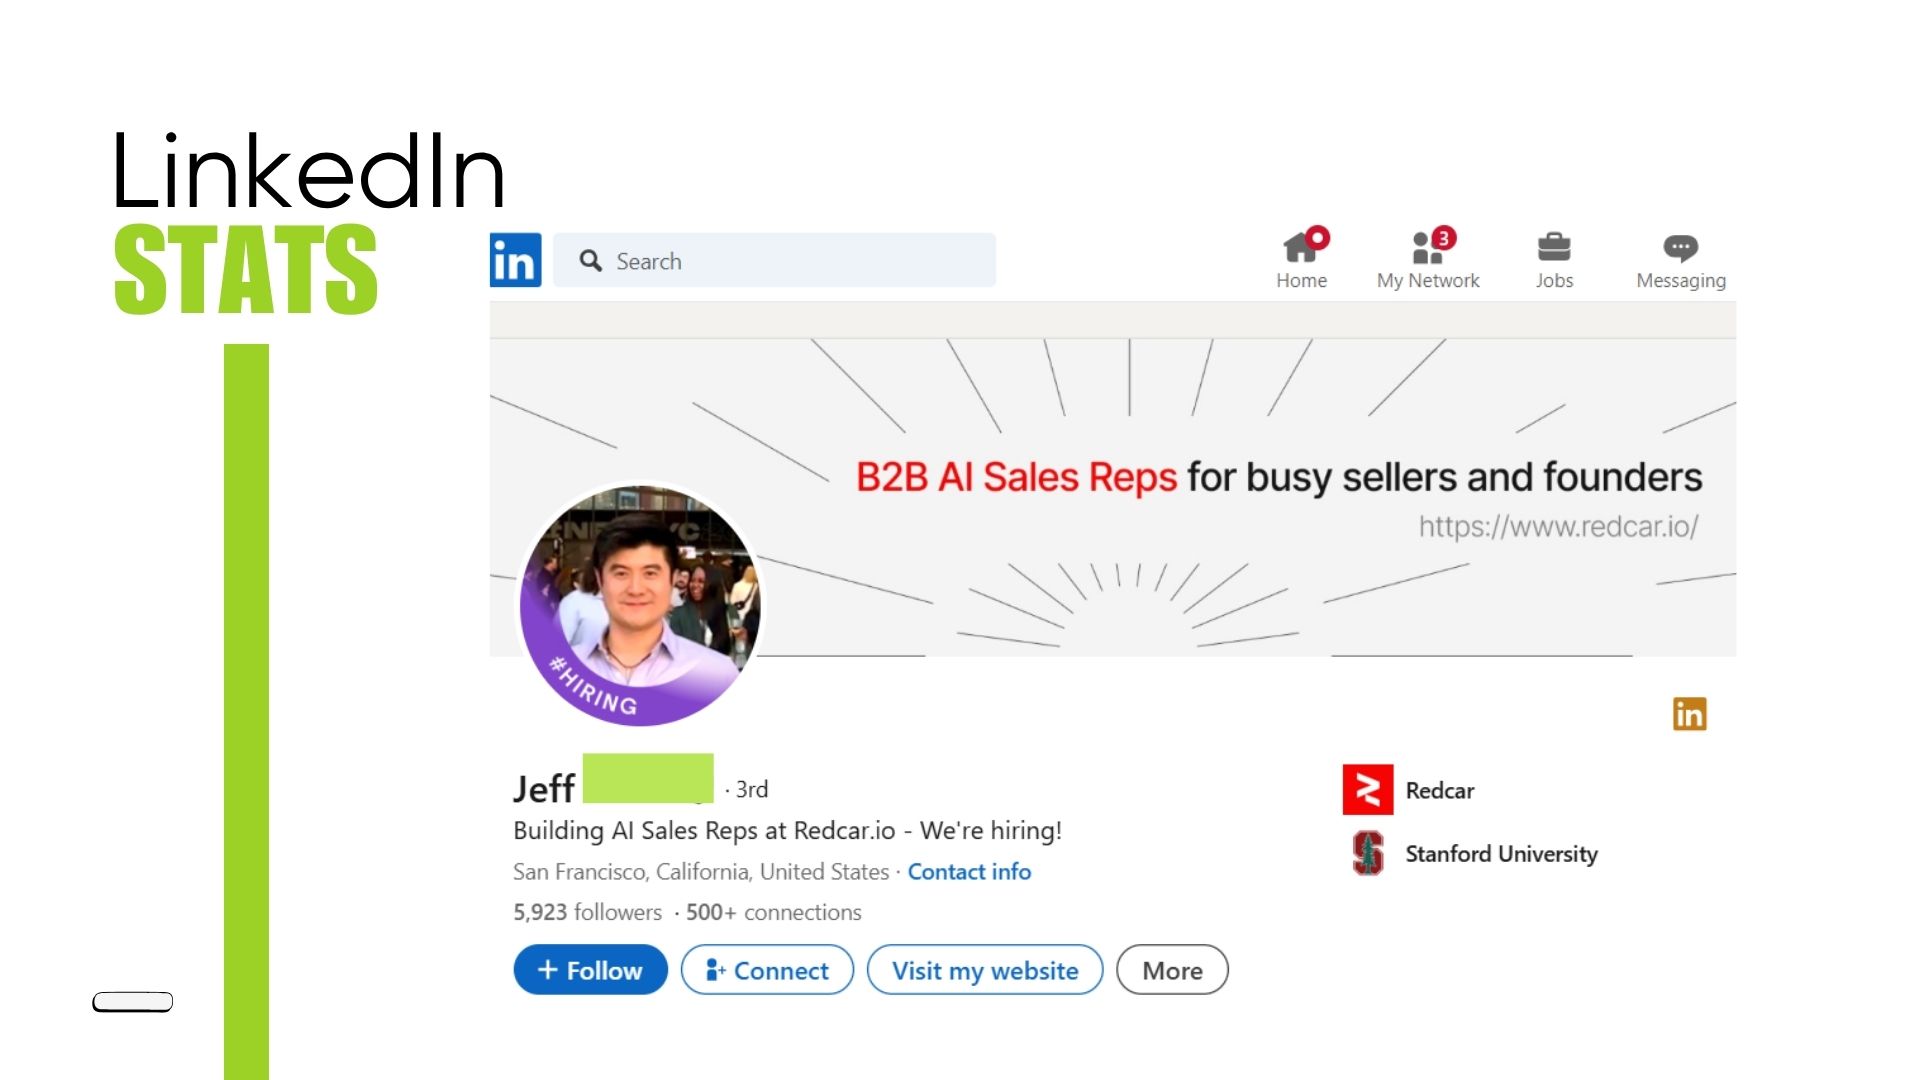Screen dimensions: 1920x1080
Task: Follow Jeff's profile
Action: [x=590, y=970]
